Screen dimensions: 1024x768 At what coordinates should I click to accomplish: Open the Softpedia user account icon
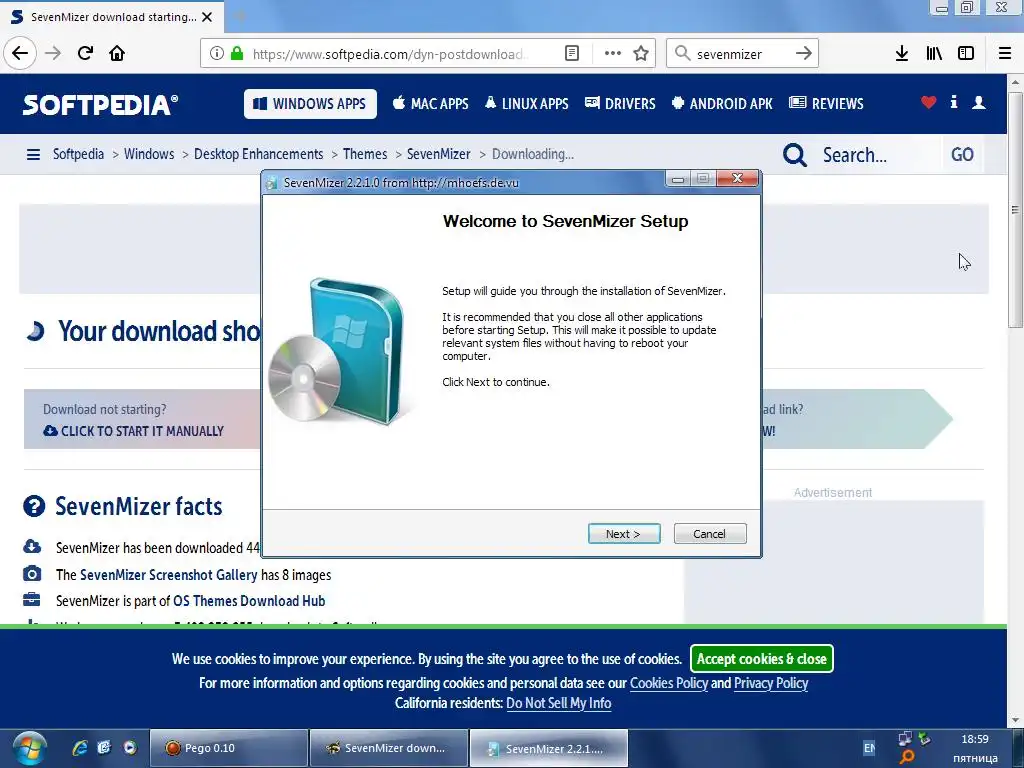(979, 102)
